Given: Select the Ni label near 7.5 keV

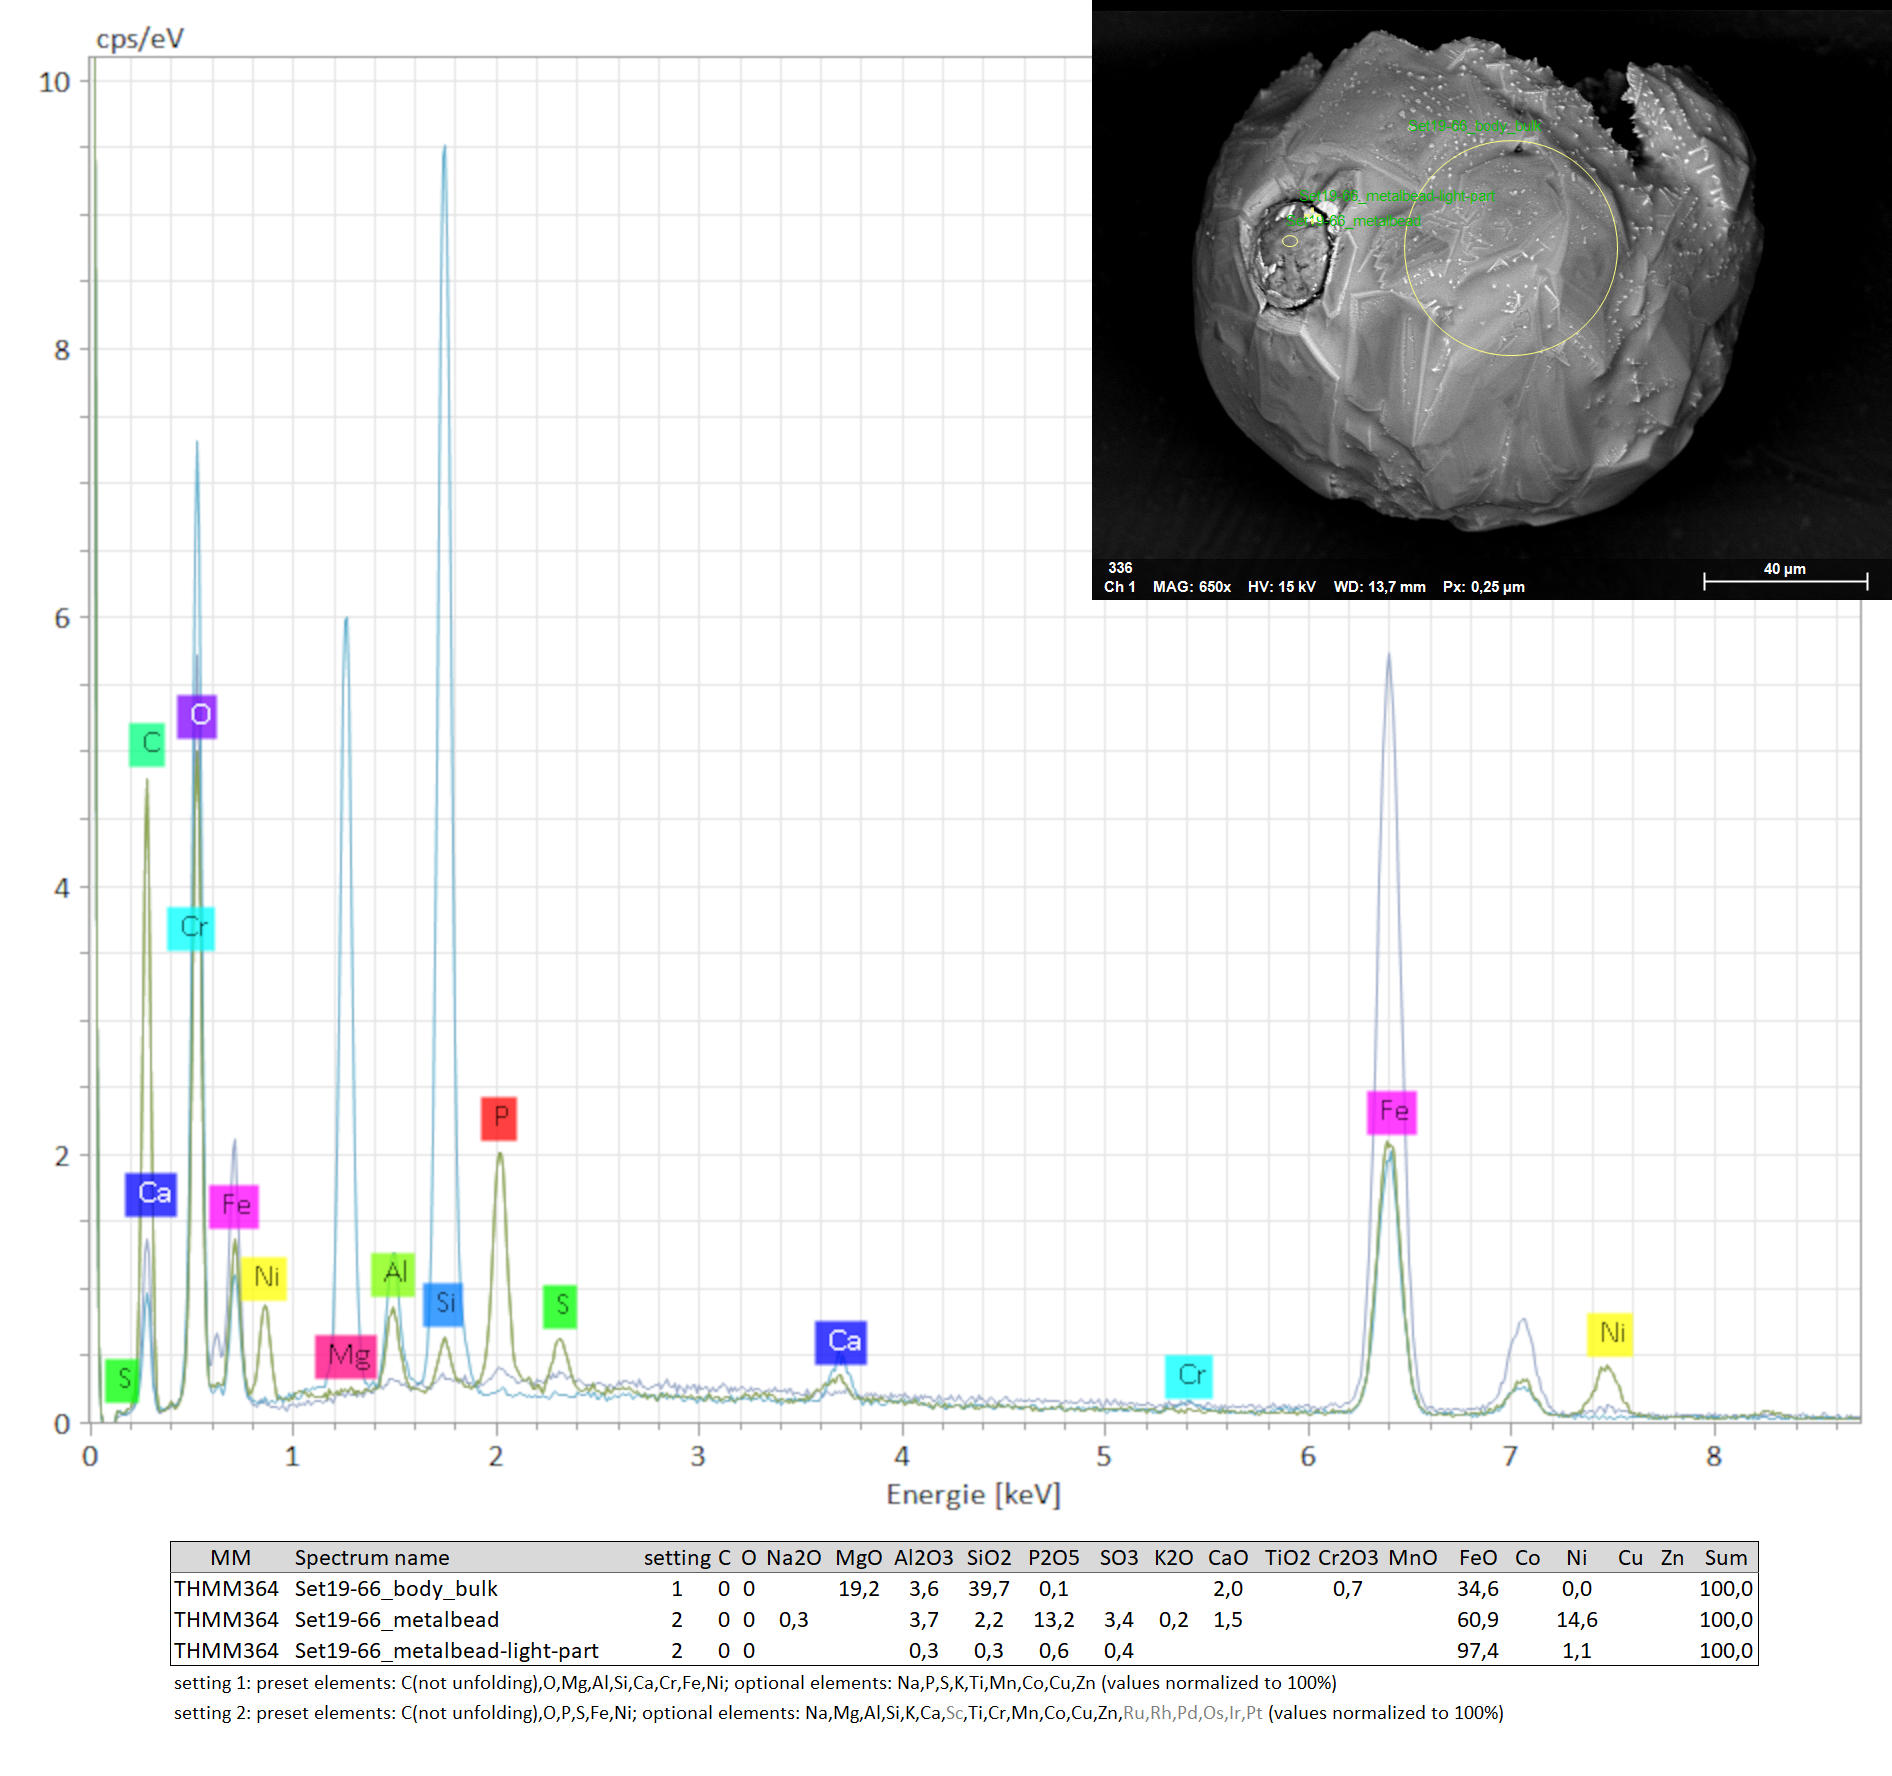Looking at the screenshot, I should point(1610,1334).
